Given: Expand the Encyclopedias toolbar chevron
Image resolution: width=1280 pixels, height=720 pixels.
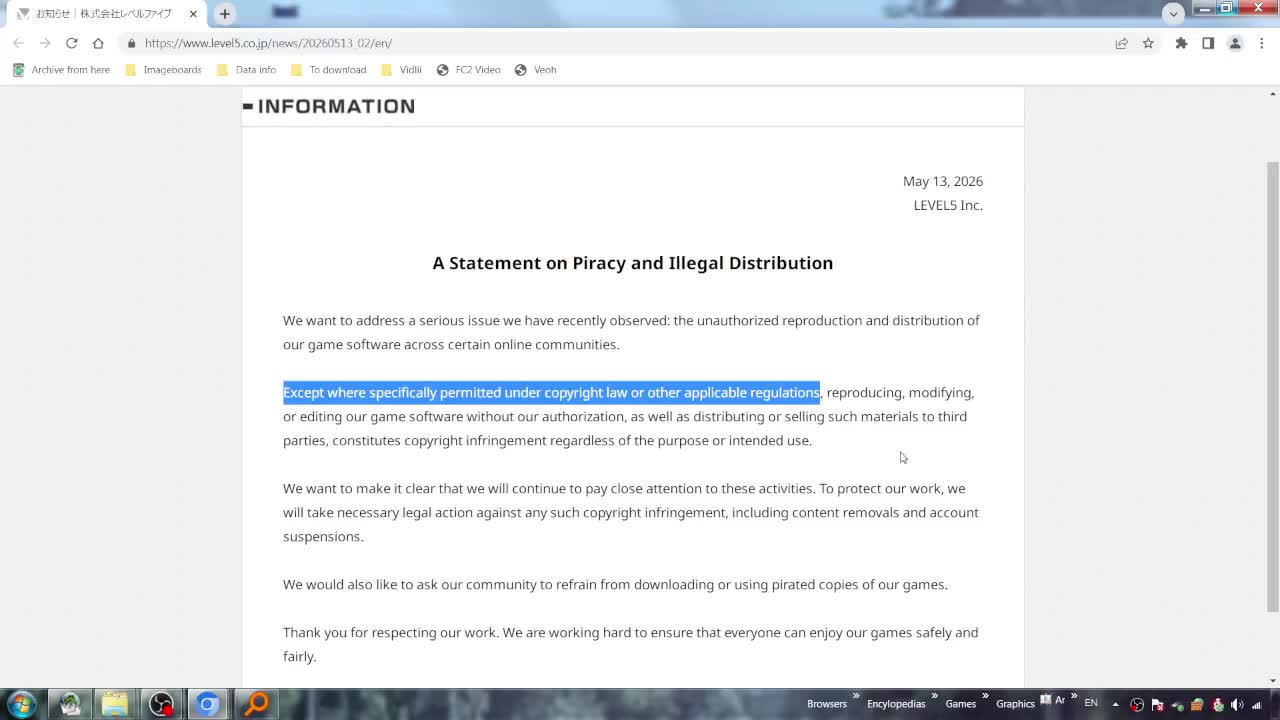Looking at the screenshot, I should (935, 696).
